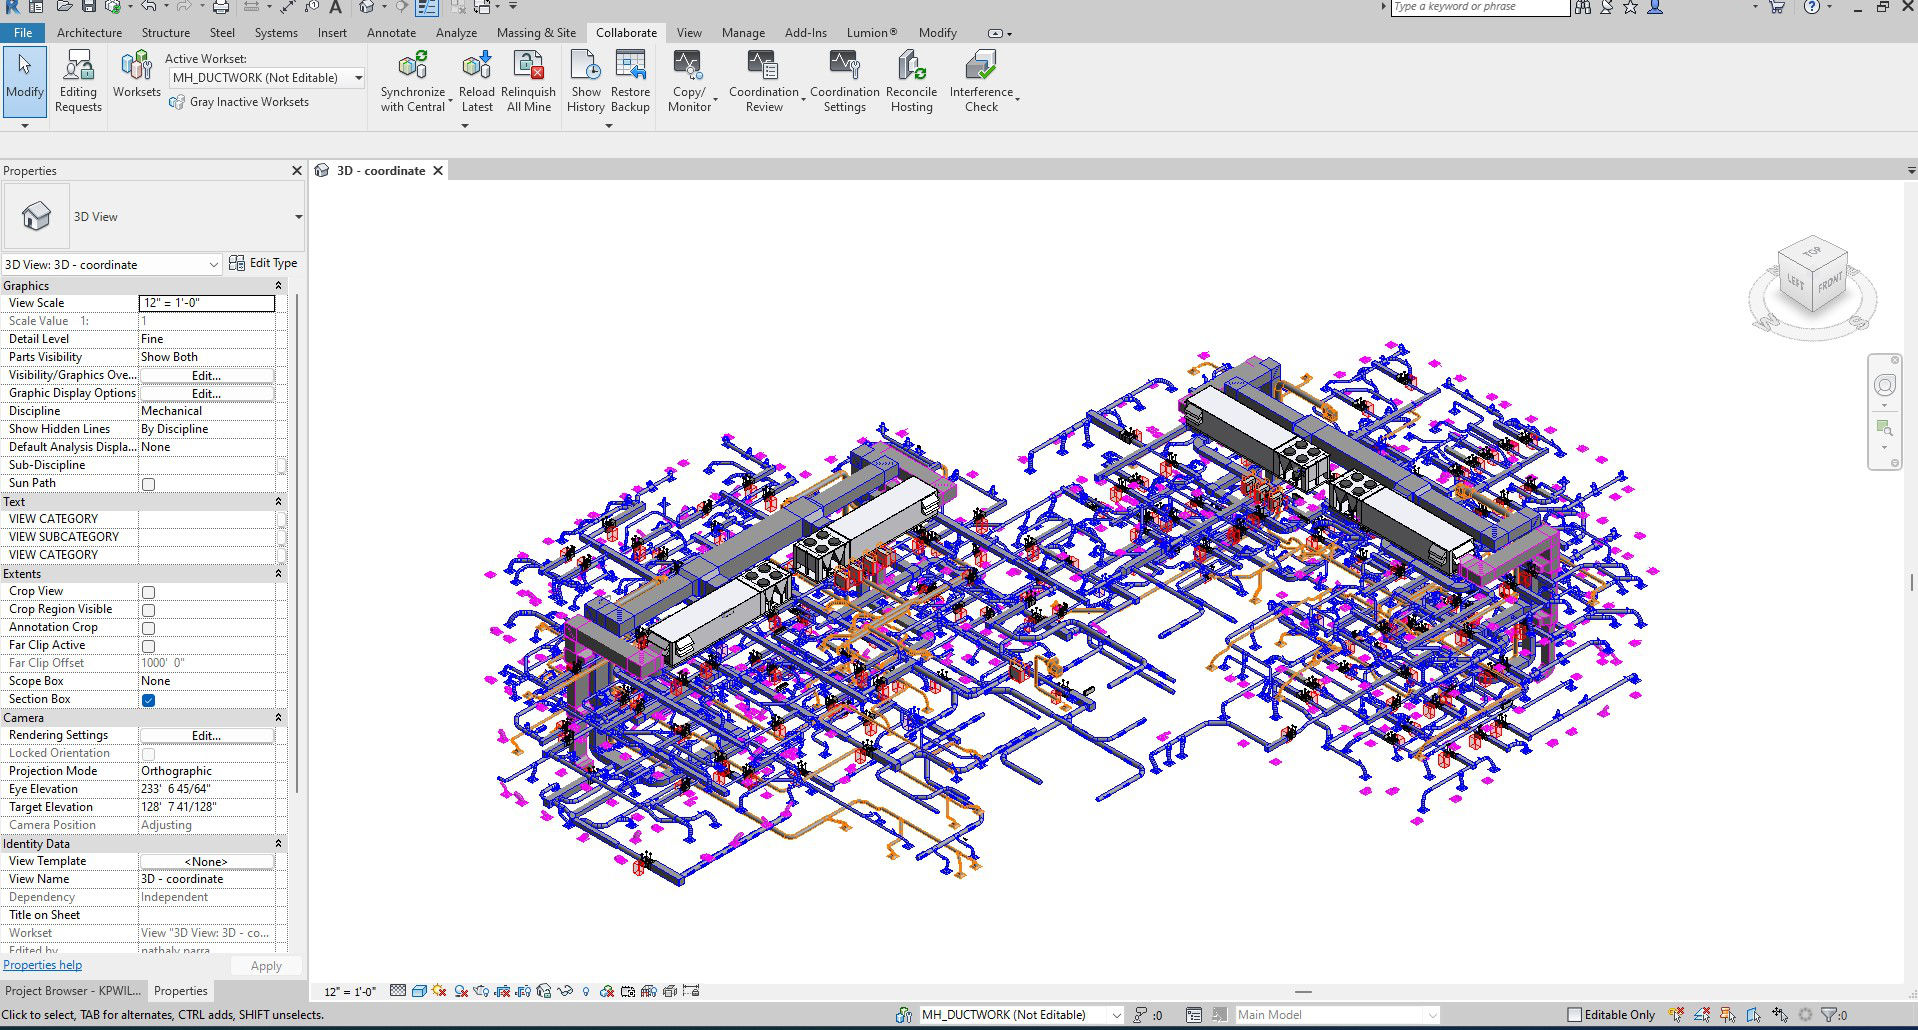Click the Interference Check icon
This screenshot has width=1918, height=1030.
pos(981,67)
